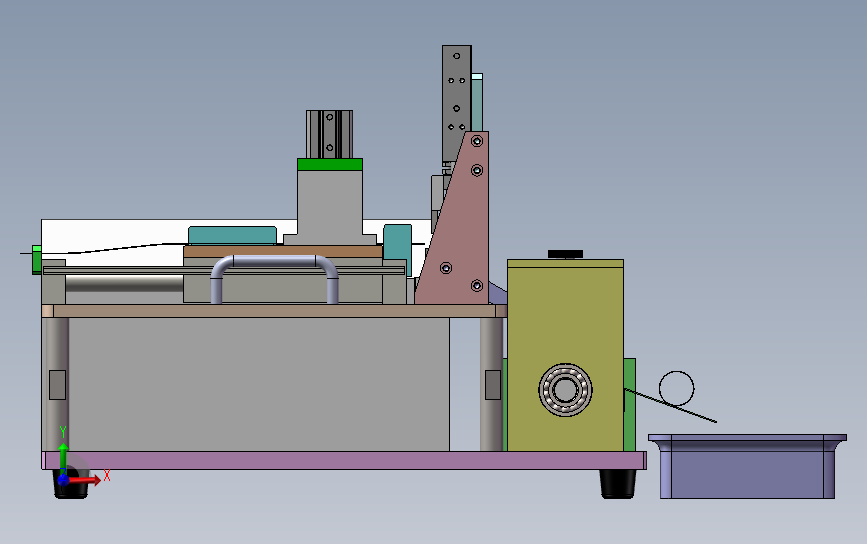Click the teal block left of the gray pedestal
867x544 pixels.
(x=232, y=236)
